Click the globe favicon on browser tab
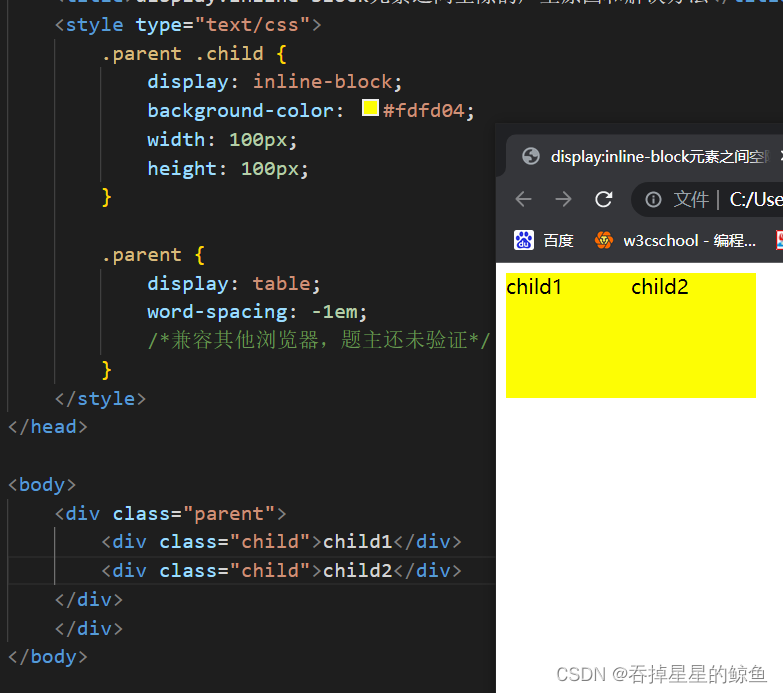 coord(531,156)
